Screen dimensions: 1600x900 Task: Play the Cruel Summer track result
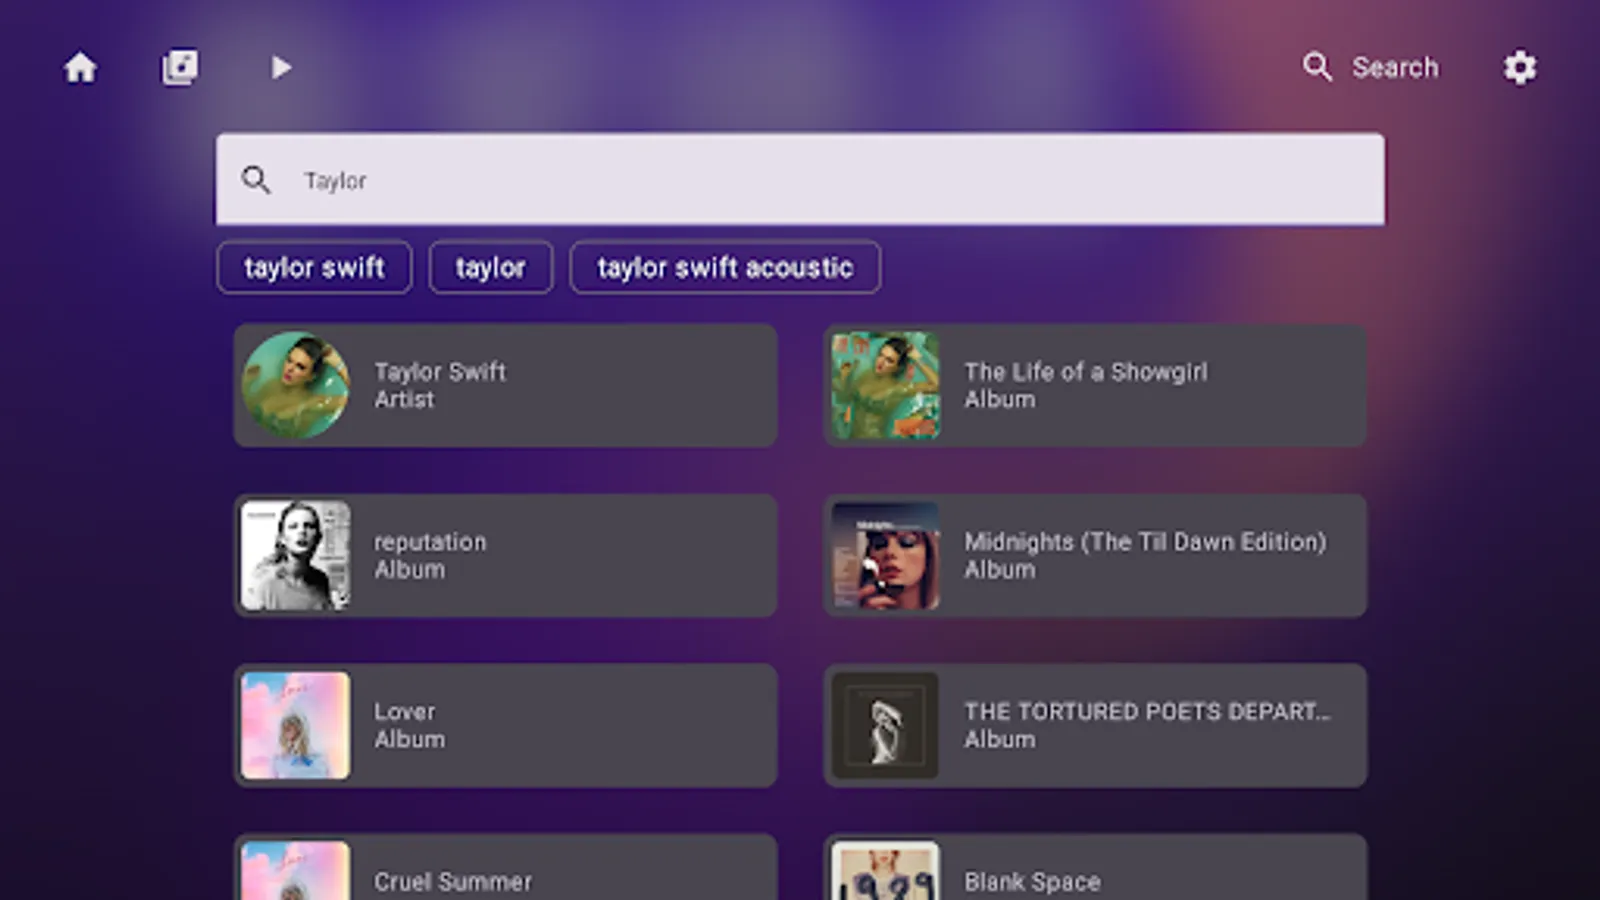pyautogui.click(x=505, y=875)
